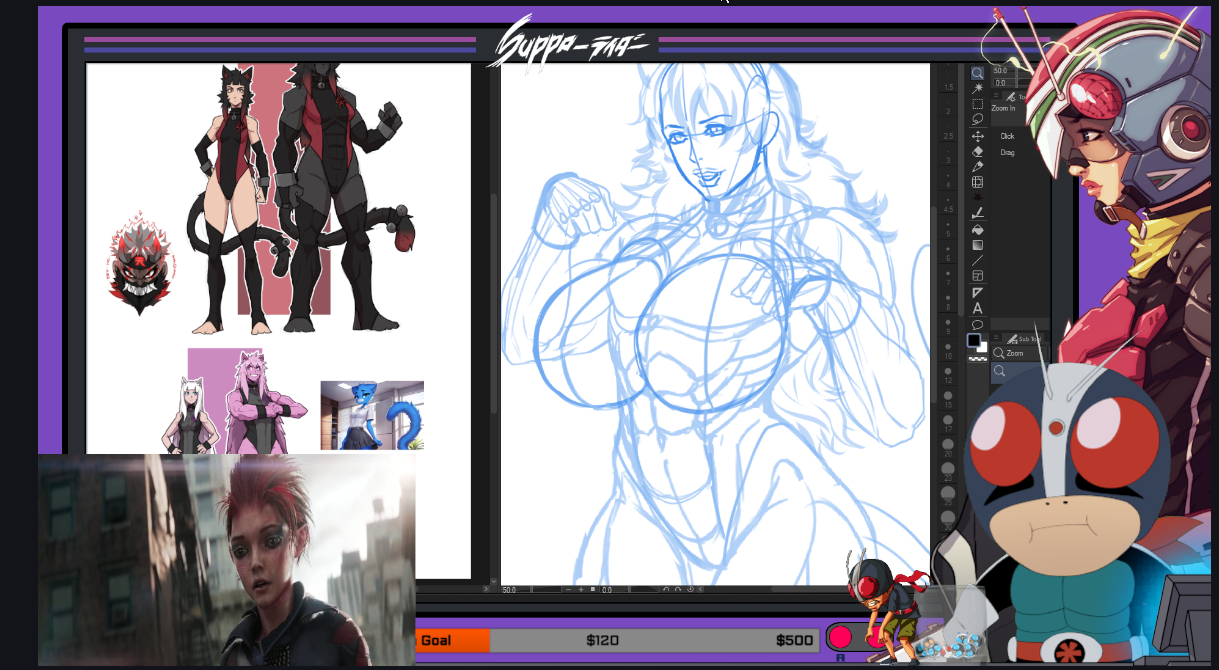Select the Frame Border panel tool

[x=977, y=276]
